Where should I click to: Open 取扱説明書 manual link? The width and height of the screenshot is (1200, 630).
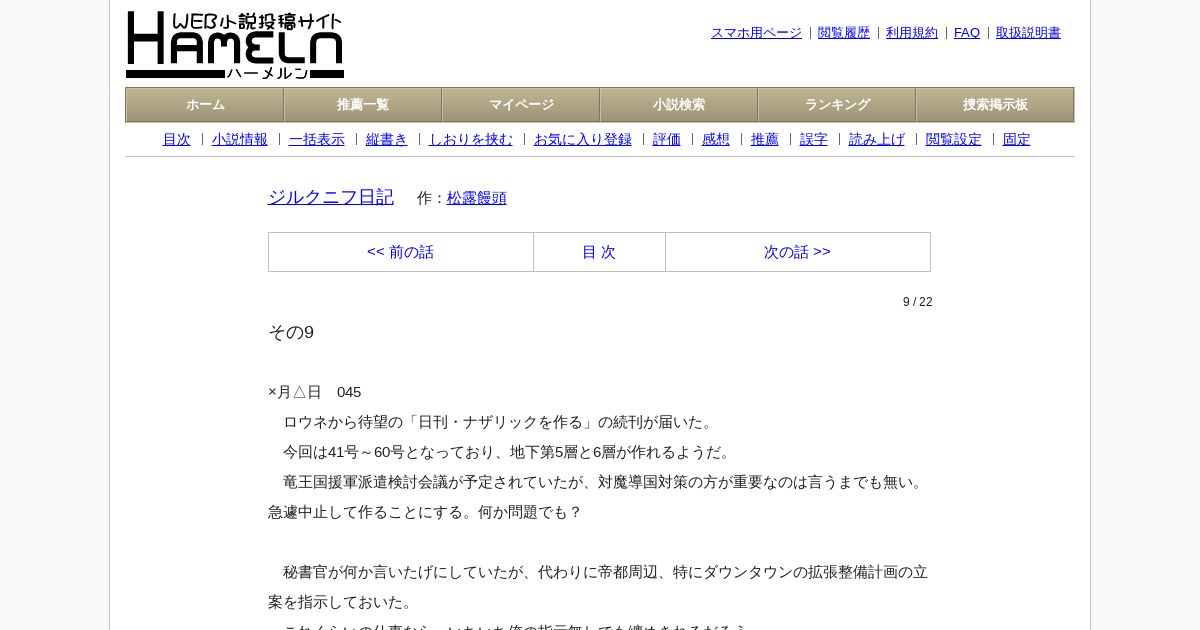click(1028, 33)
